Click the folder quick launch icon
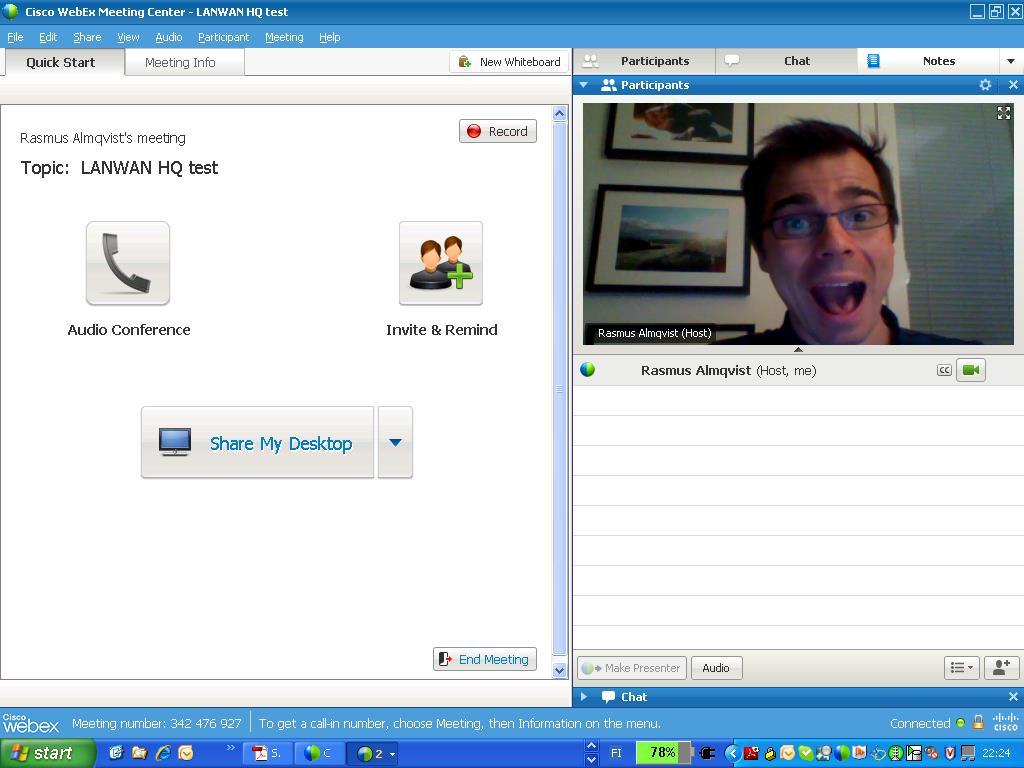This screenshot has height=768, width=1024. [138, 753]
